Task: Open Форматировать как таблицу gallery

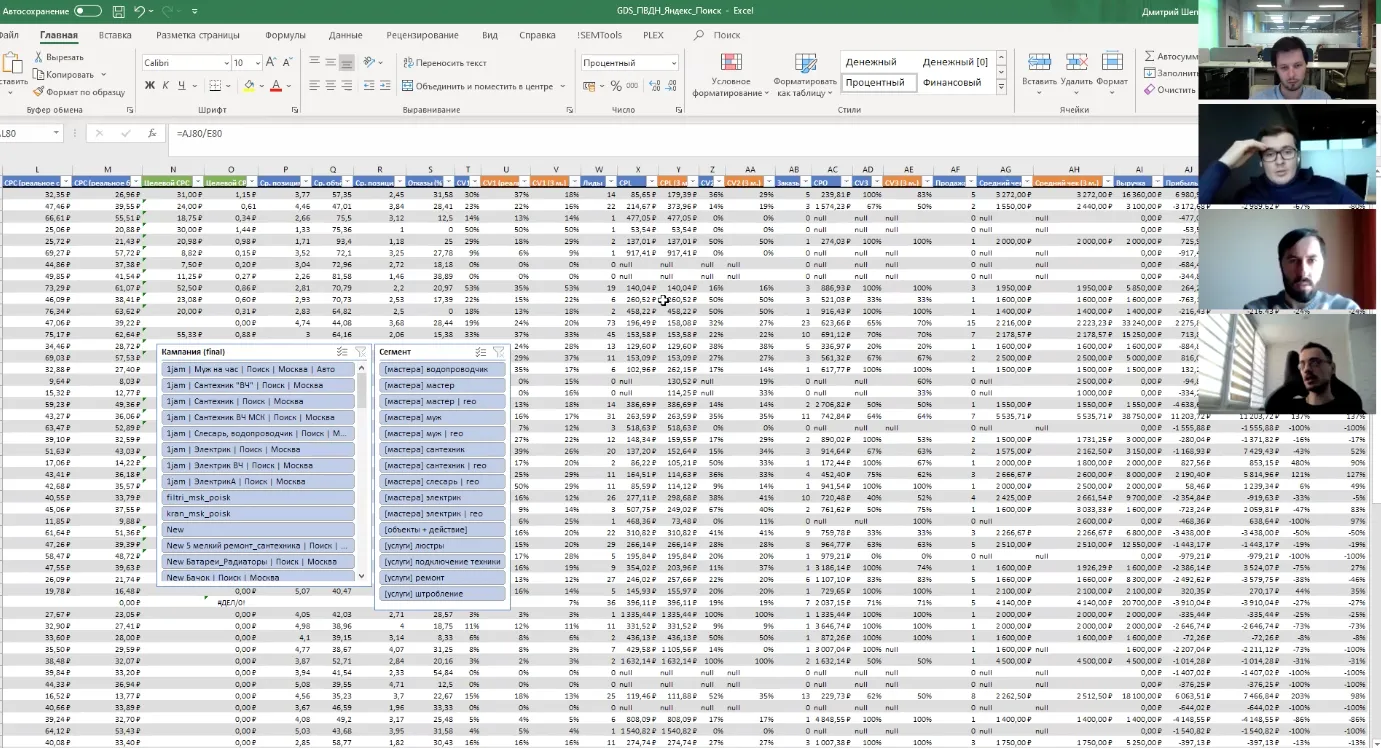Action: [x=805, y=75]
